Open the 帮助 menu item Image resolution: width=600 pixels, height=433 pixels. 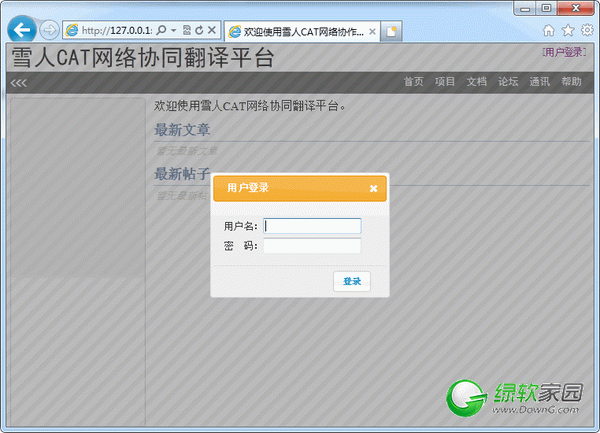[x=571, y=81]
